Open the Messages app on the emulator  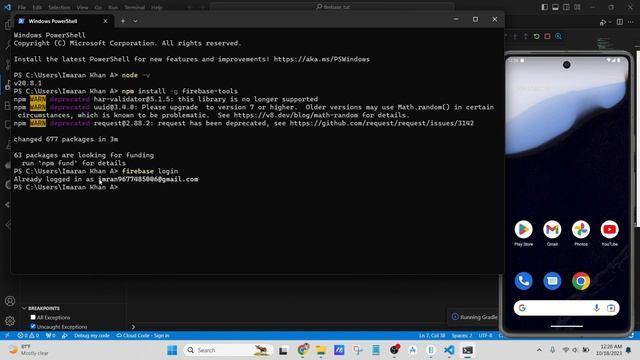click(x=552, y=281)
